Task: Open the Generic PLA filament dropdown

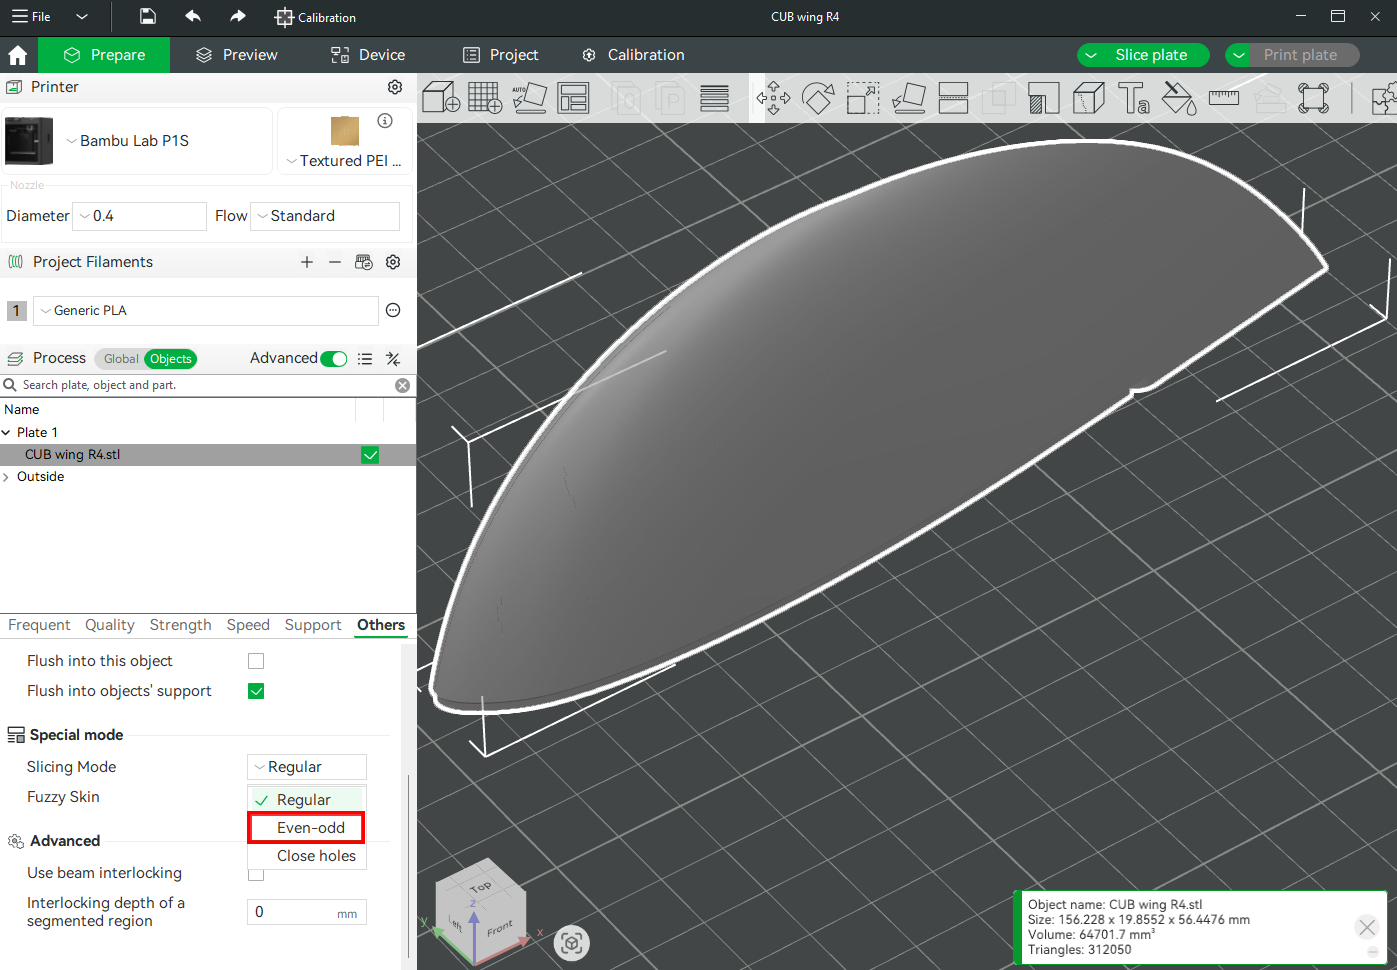Action: 206,311
